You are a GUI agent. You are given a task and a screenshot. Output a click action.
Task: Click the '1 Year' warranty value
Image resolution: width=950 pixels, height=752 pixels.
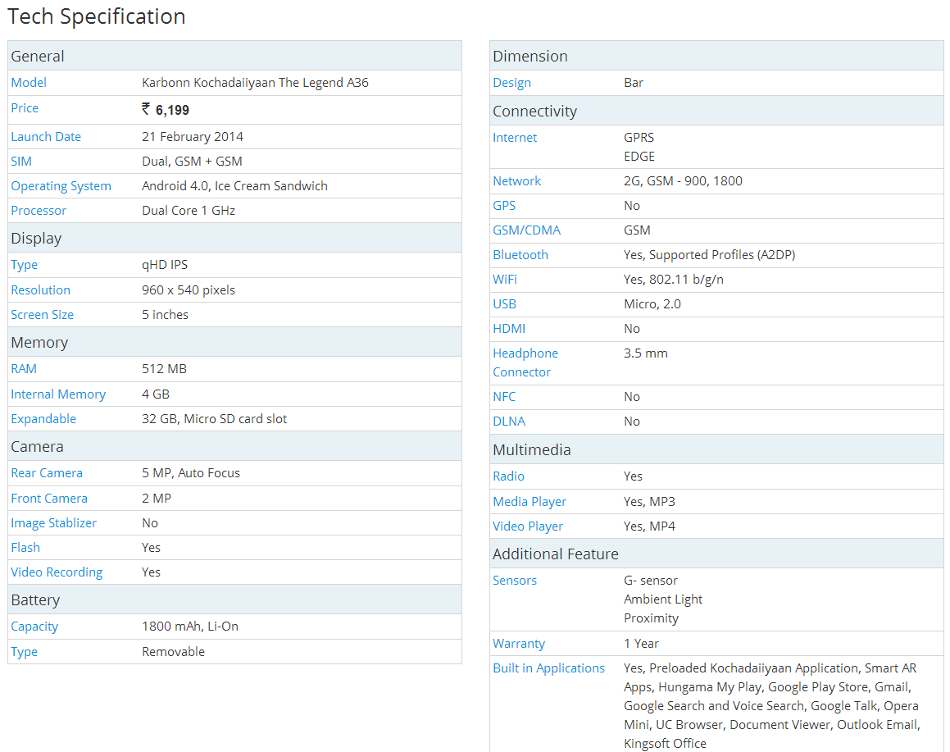(641, 644)
